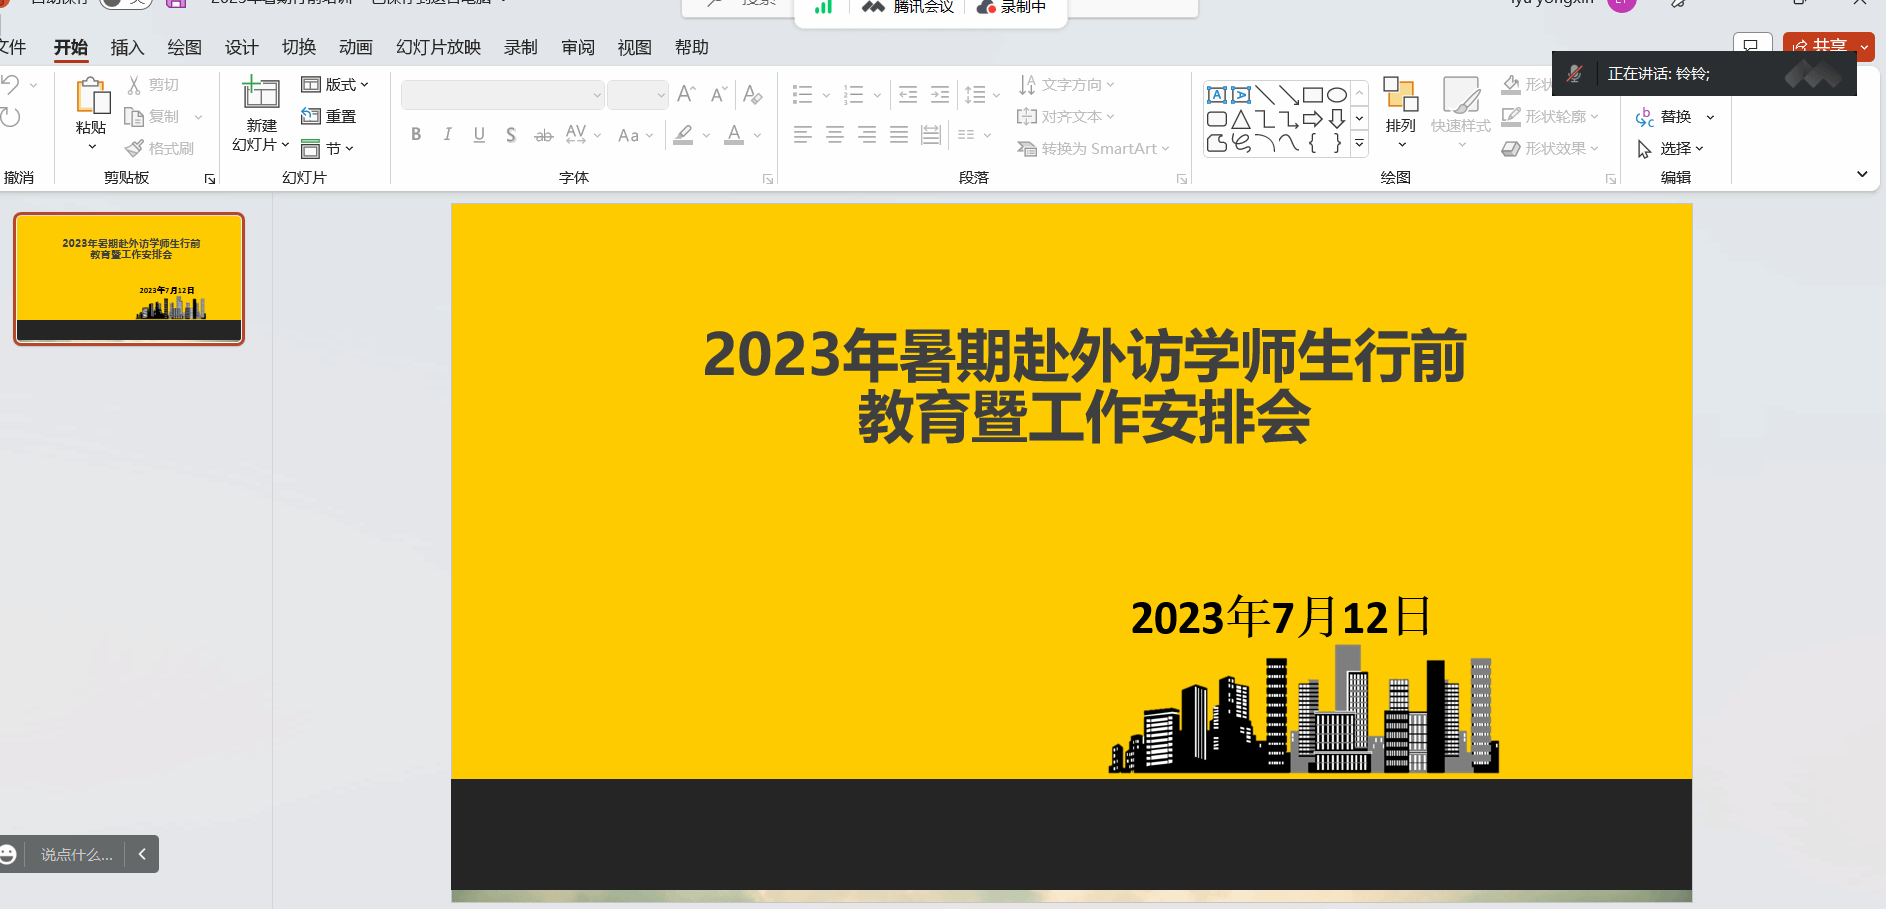The width and height of the screenshot is (1886, 909).
Task: Select the first slide thumbnail
Action: [129, 279]
